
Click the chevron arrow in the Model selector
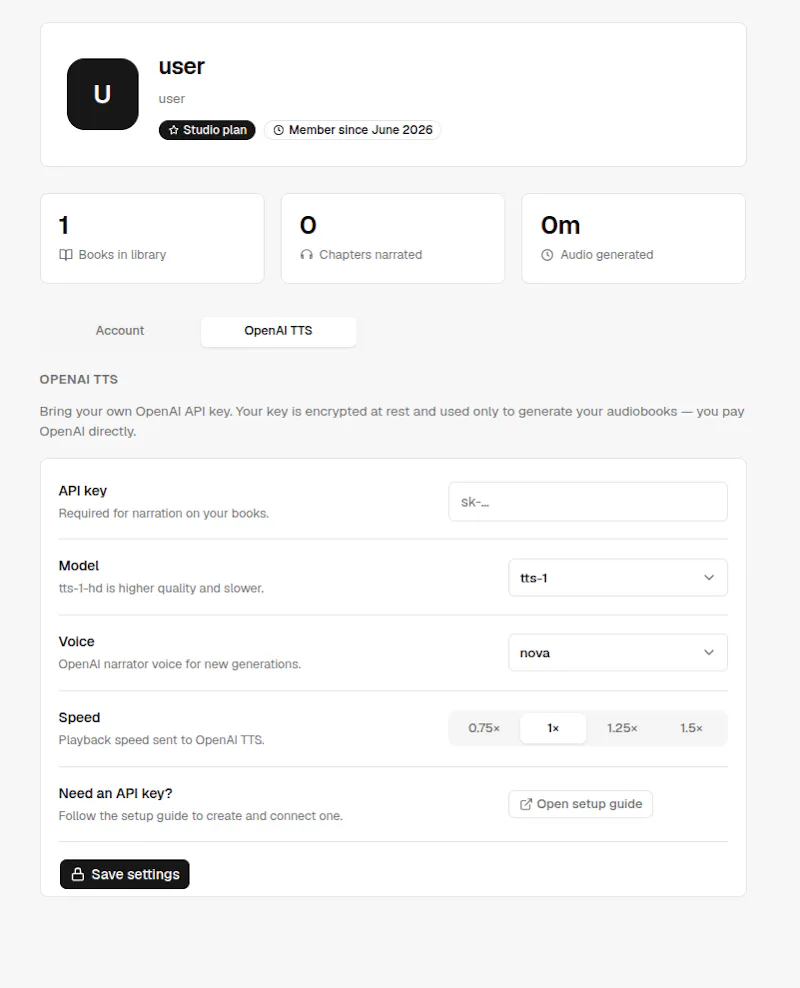[709, 577]
